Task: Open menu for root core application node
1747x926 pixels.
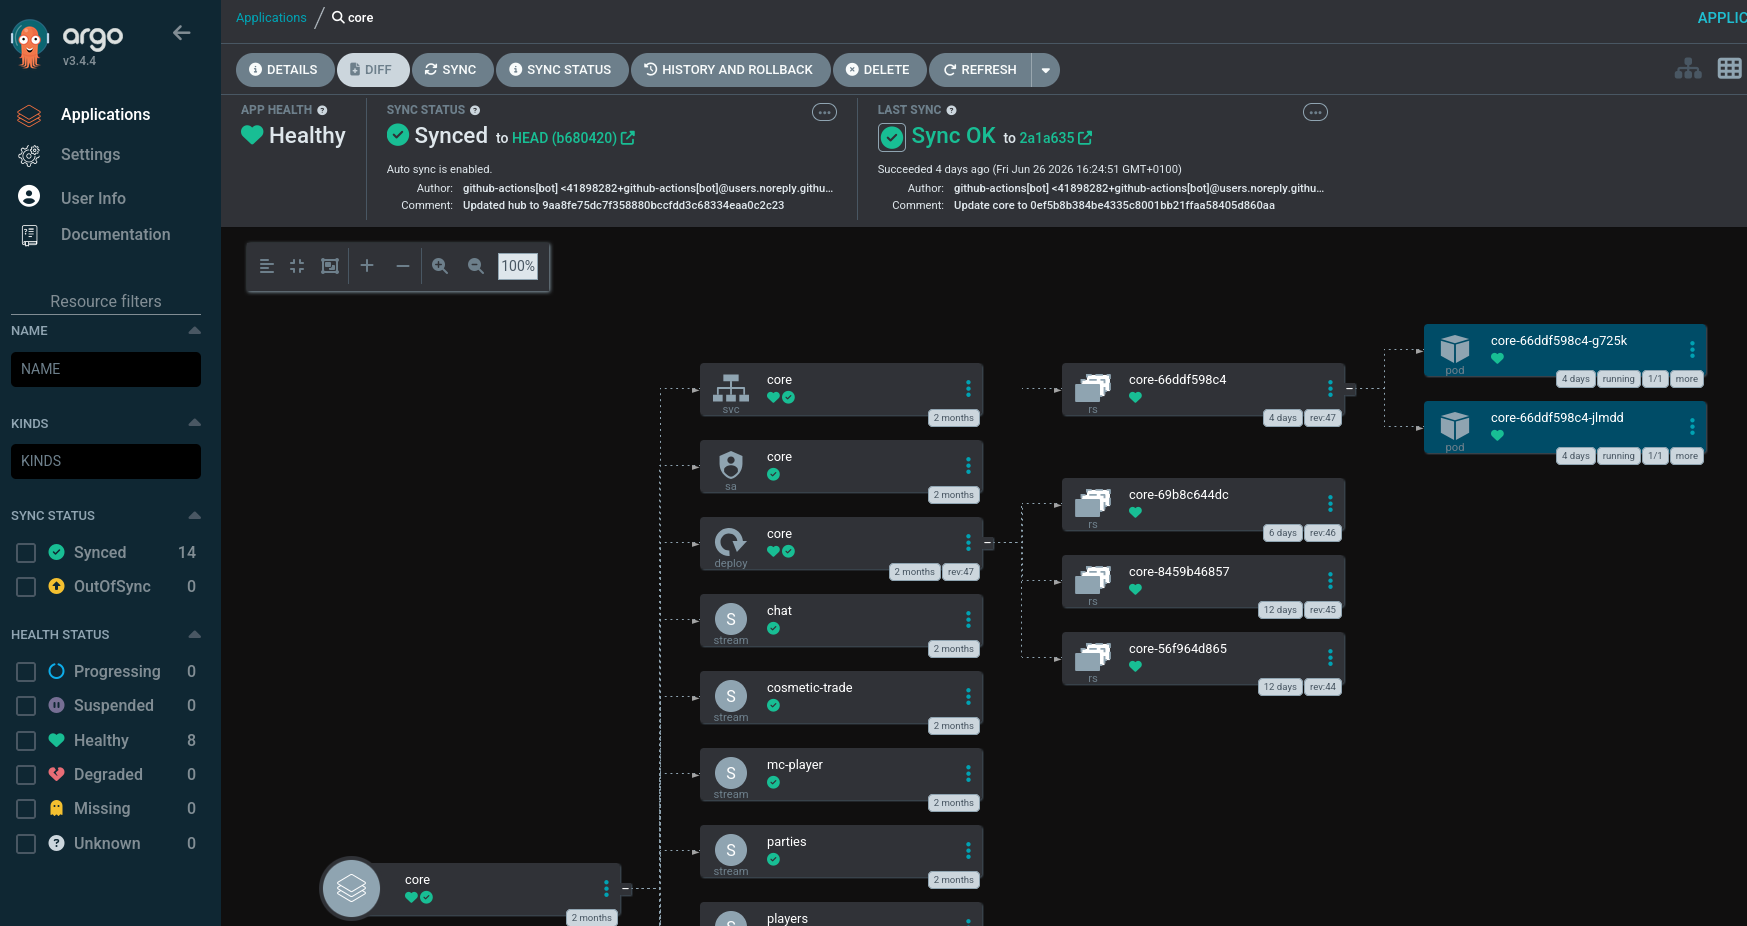Action: [x=606, y=889]
